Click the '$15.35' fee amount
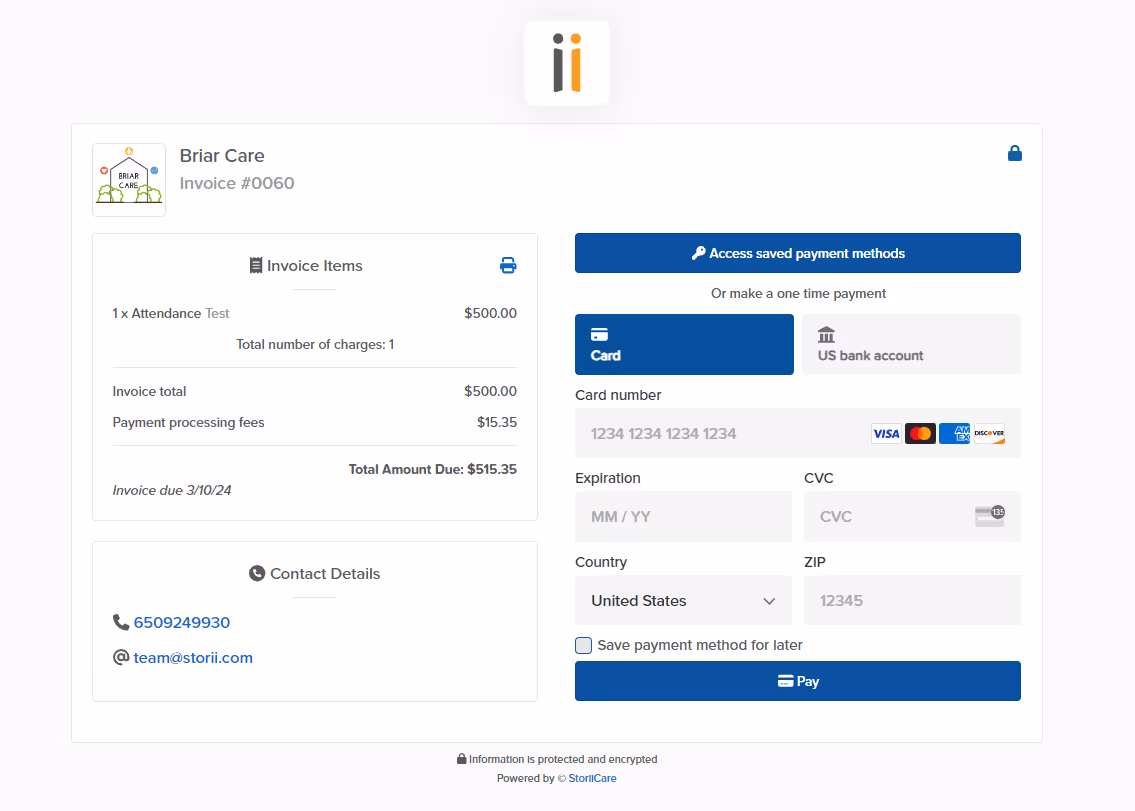The width and height of the screenshot is (1135, 811). pyautogui.click(x=497, y=422)
